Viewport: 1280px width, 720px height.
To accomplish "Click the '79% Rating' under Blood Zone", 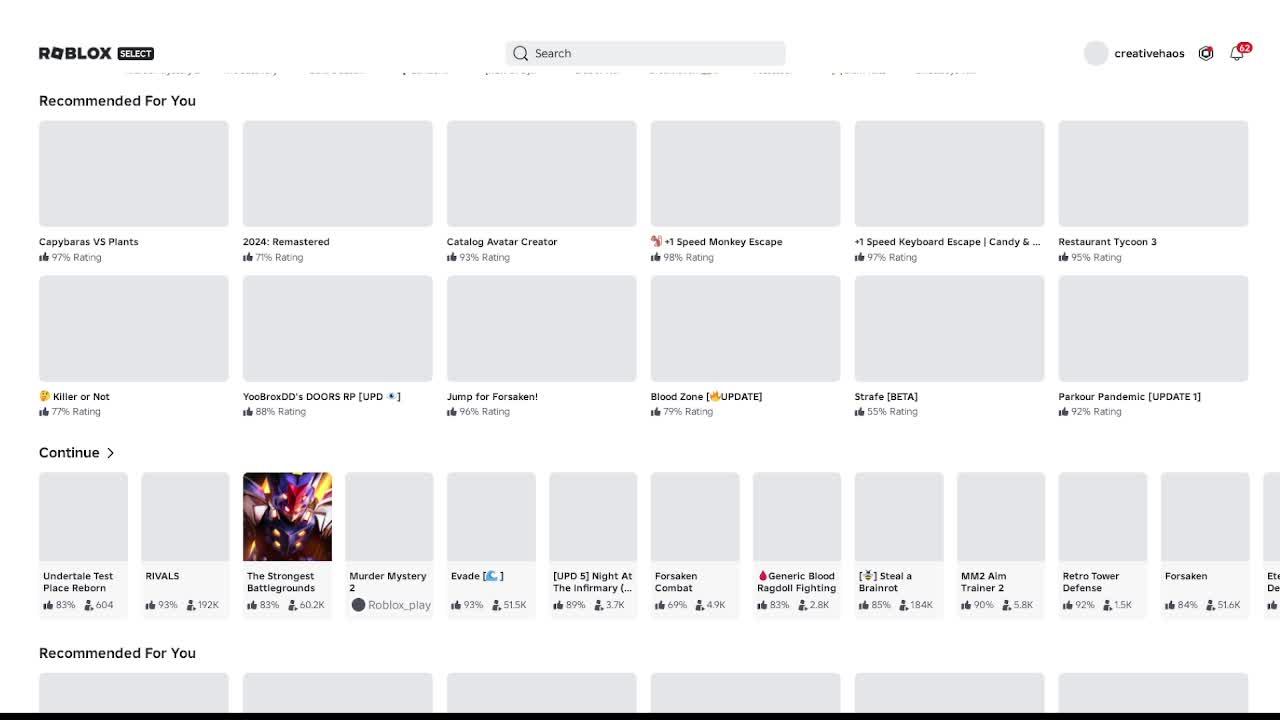I will pyautogui.click(x=688, y=411).
